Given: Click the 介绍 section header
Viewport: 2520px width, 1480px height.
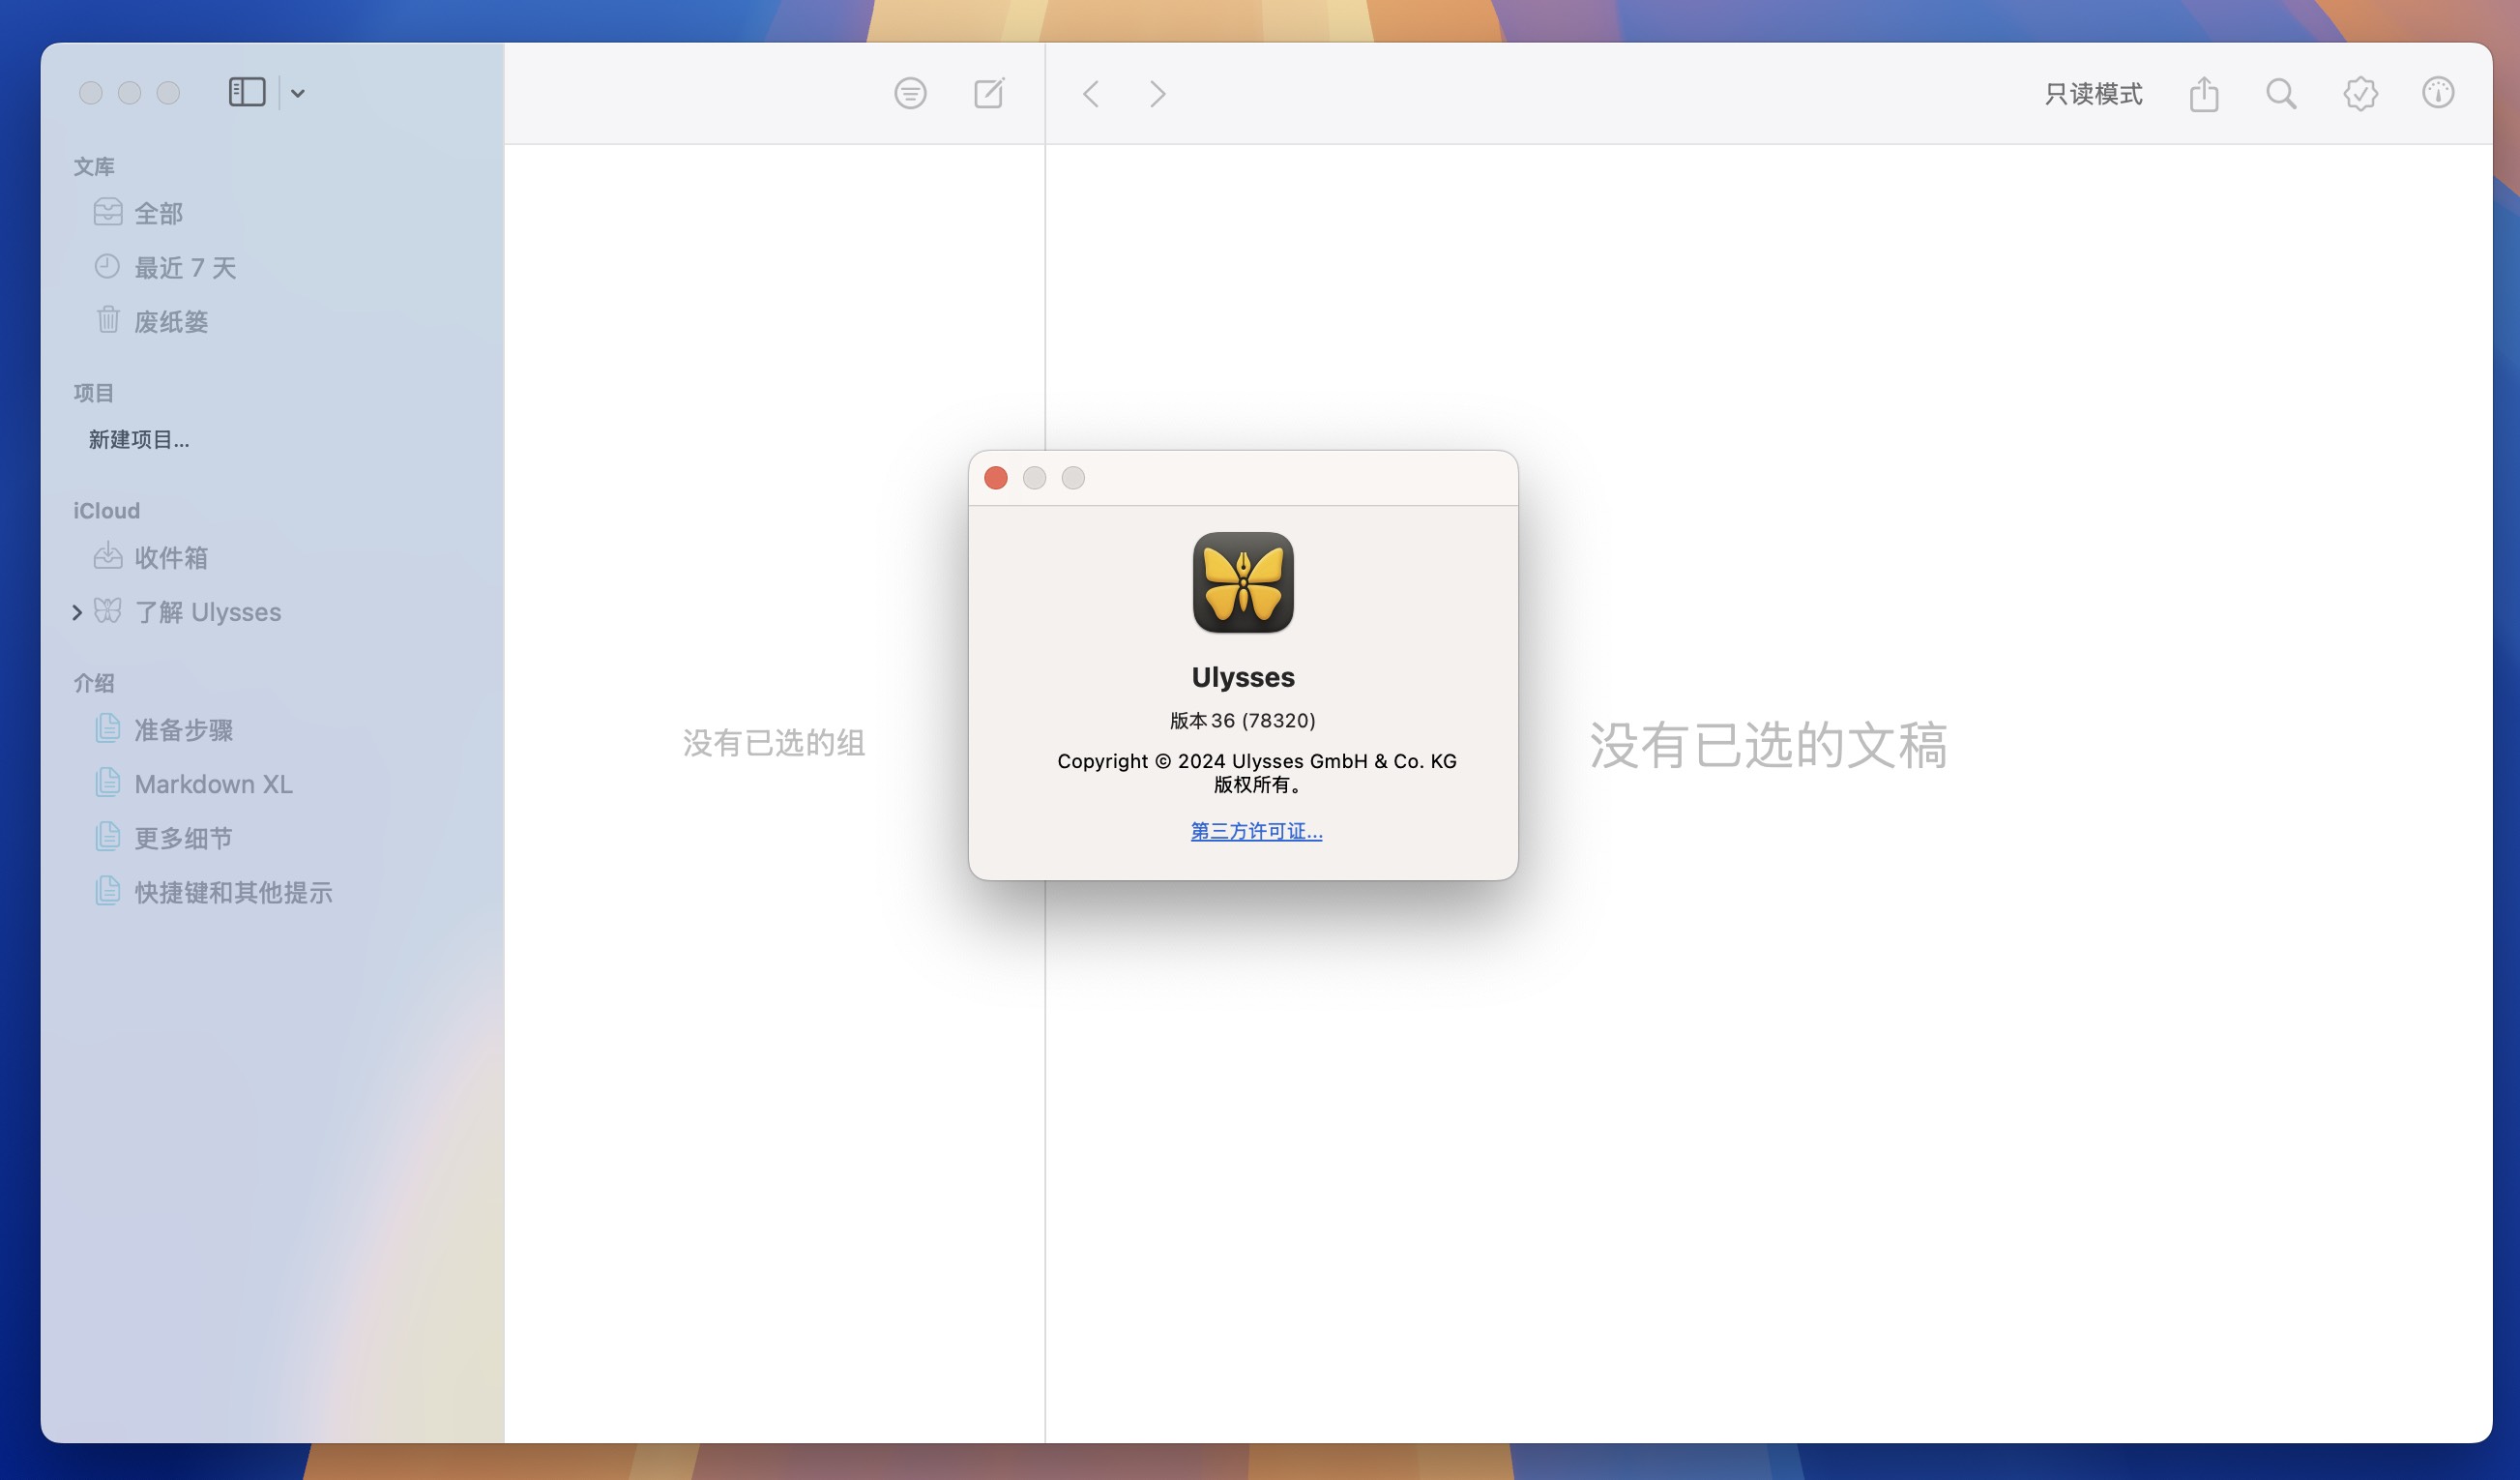Looking at the screenshot, I should (x=94, y=683).
